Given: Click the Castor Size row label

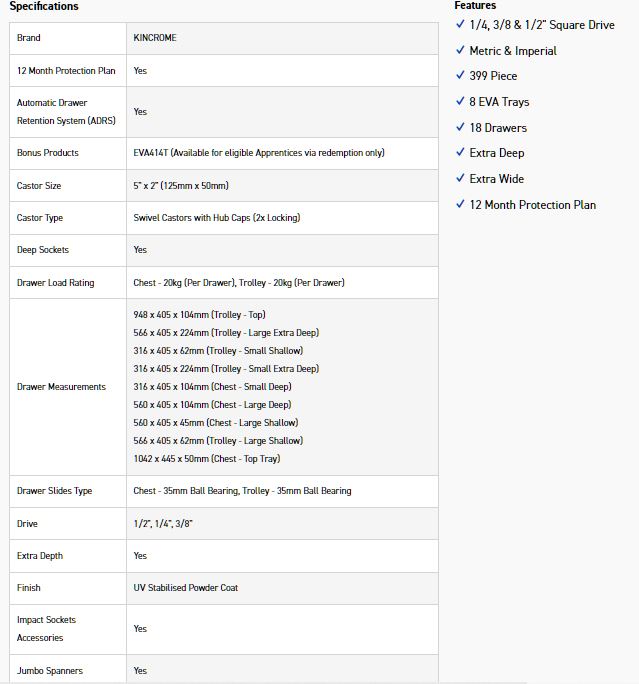Looking at the screenshot, I should click(39, 186).
